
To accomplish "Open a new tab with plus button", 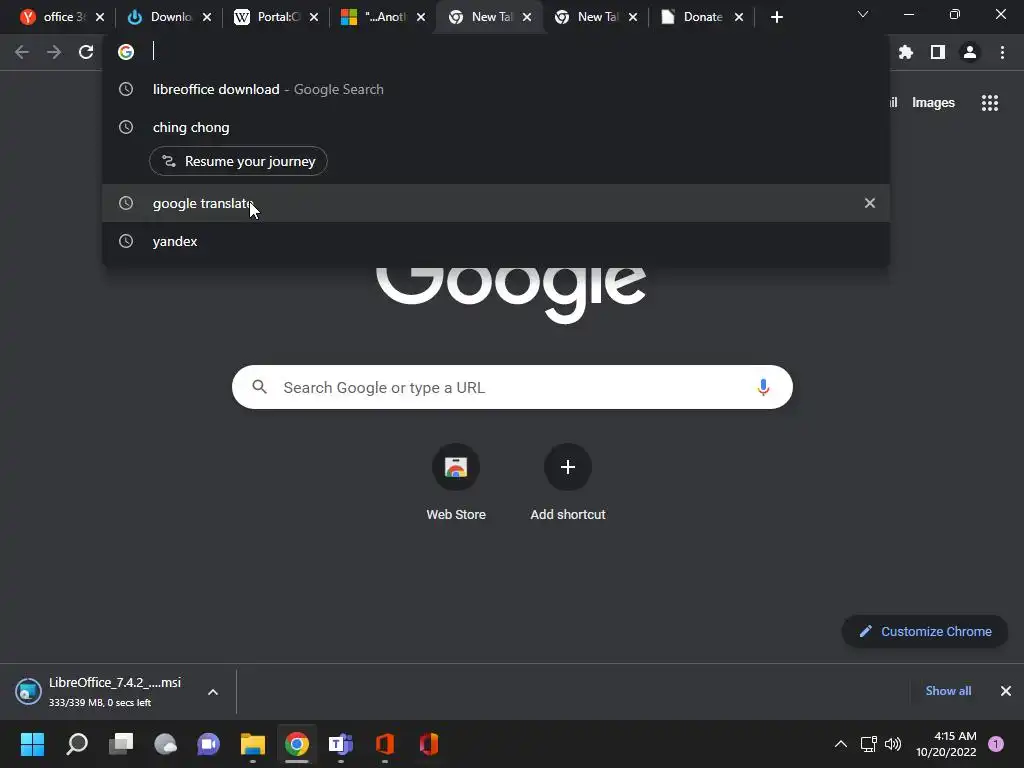I will pos(776,17).
